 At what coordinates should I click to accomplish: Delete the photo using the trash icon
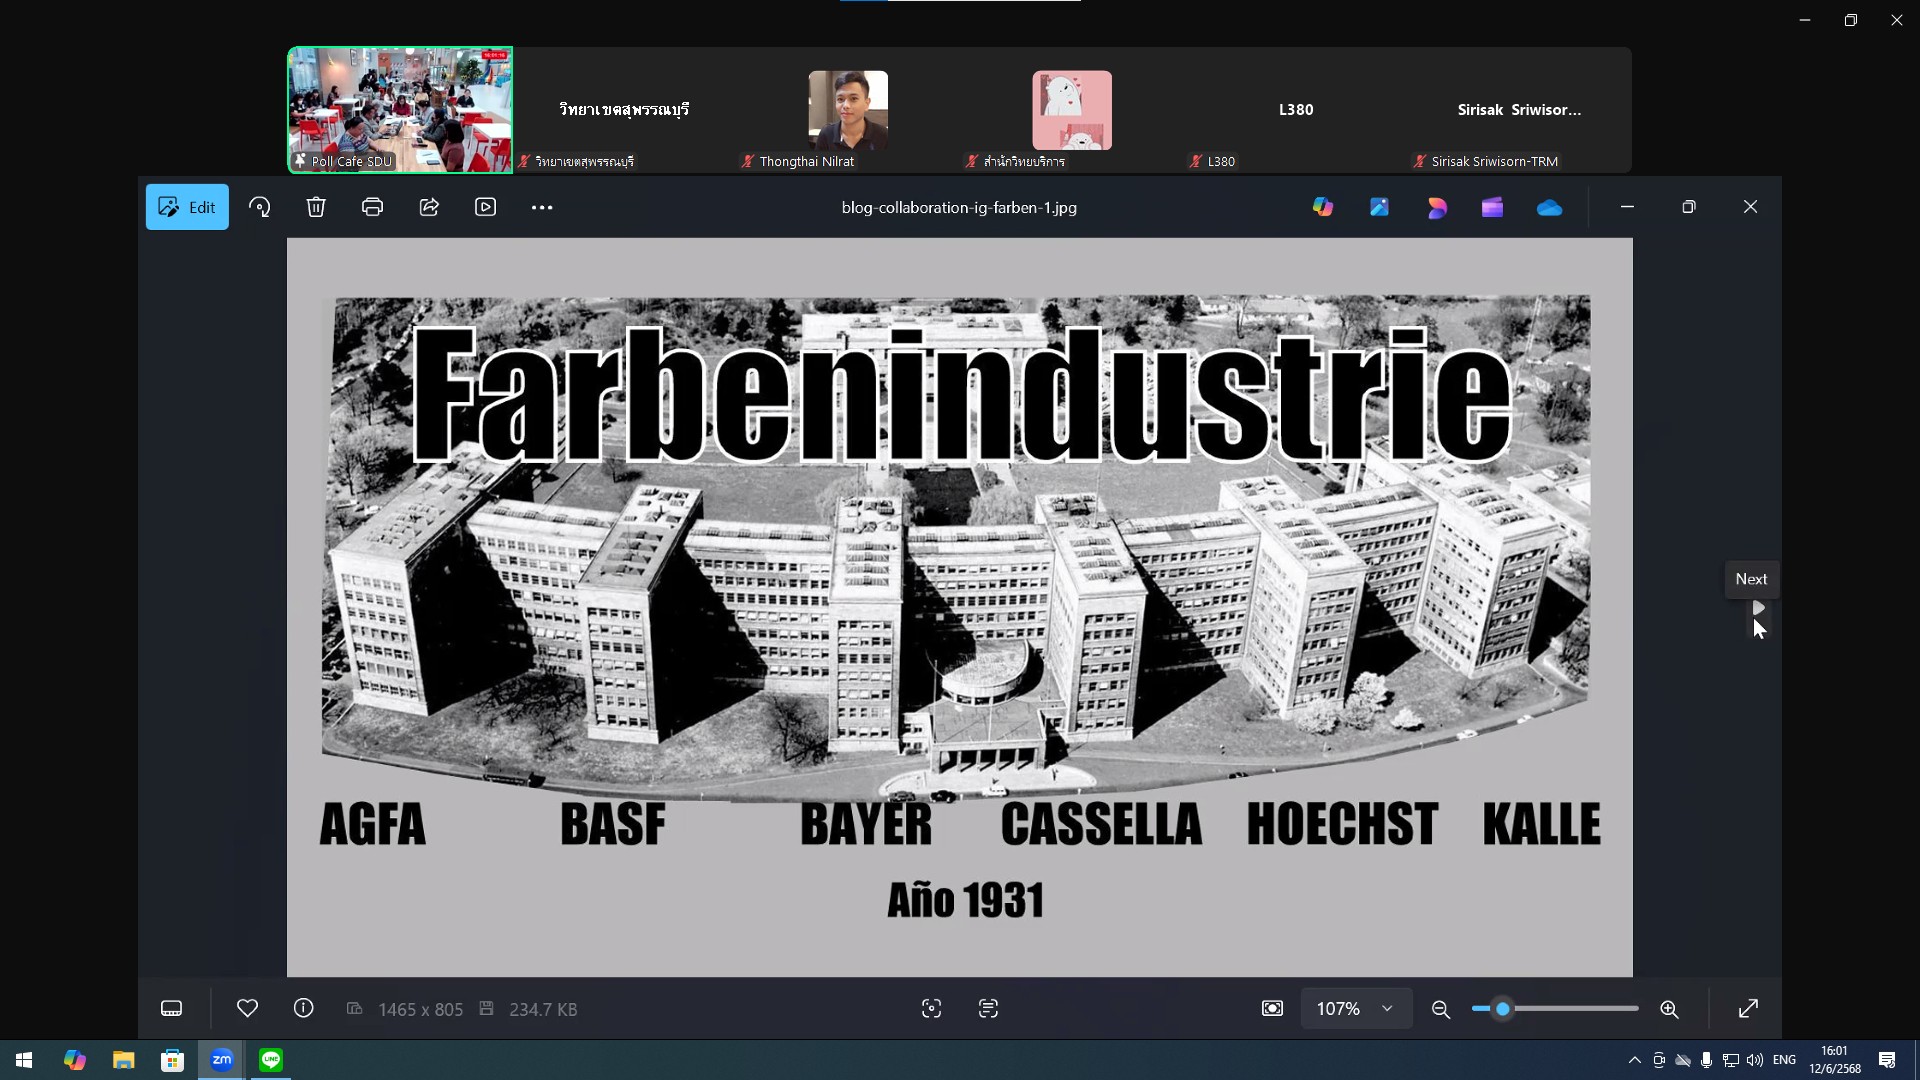(x=316, y=207)
